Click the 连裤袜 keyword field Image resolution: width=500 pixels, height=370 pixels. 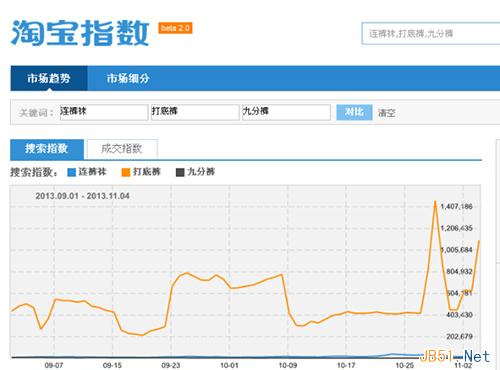coord(104,112)
